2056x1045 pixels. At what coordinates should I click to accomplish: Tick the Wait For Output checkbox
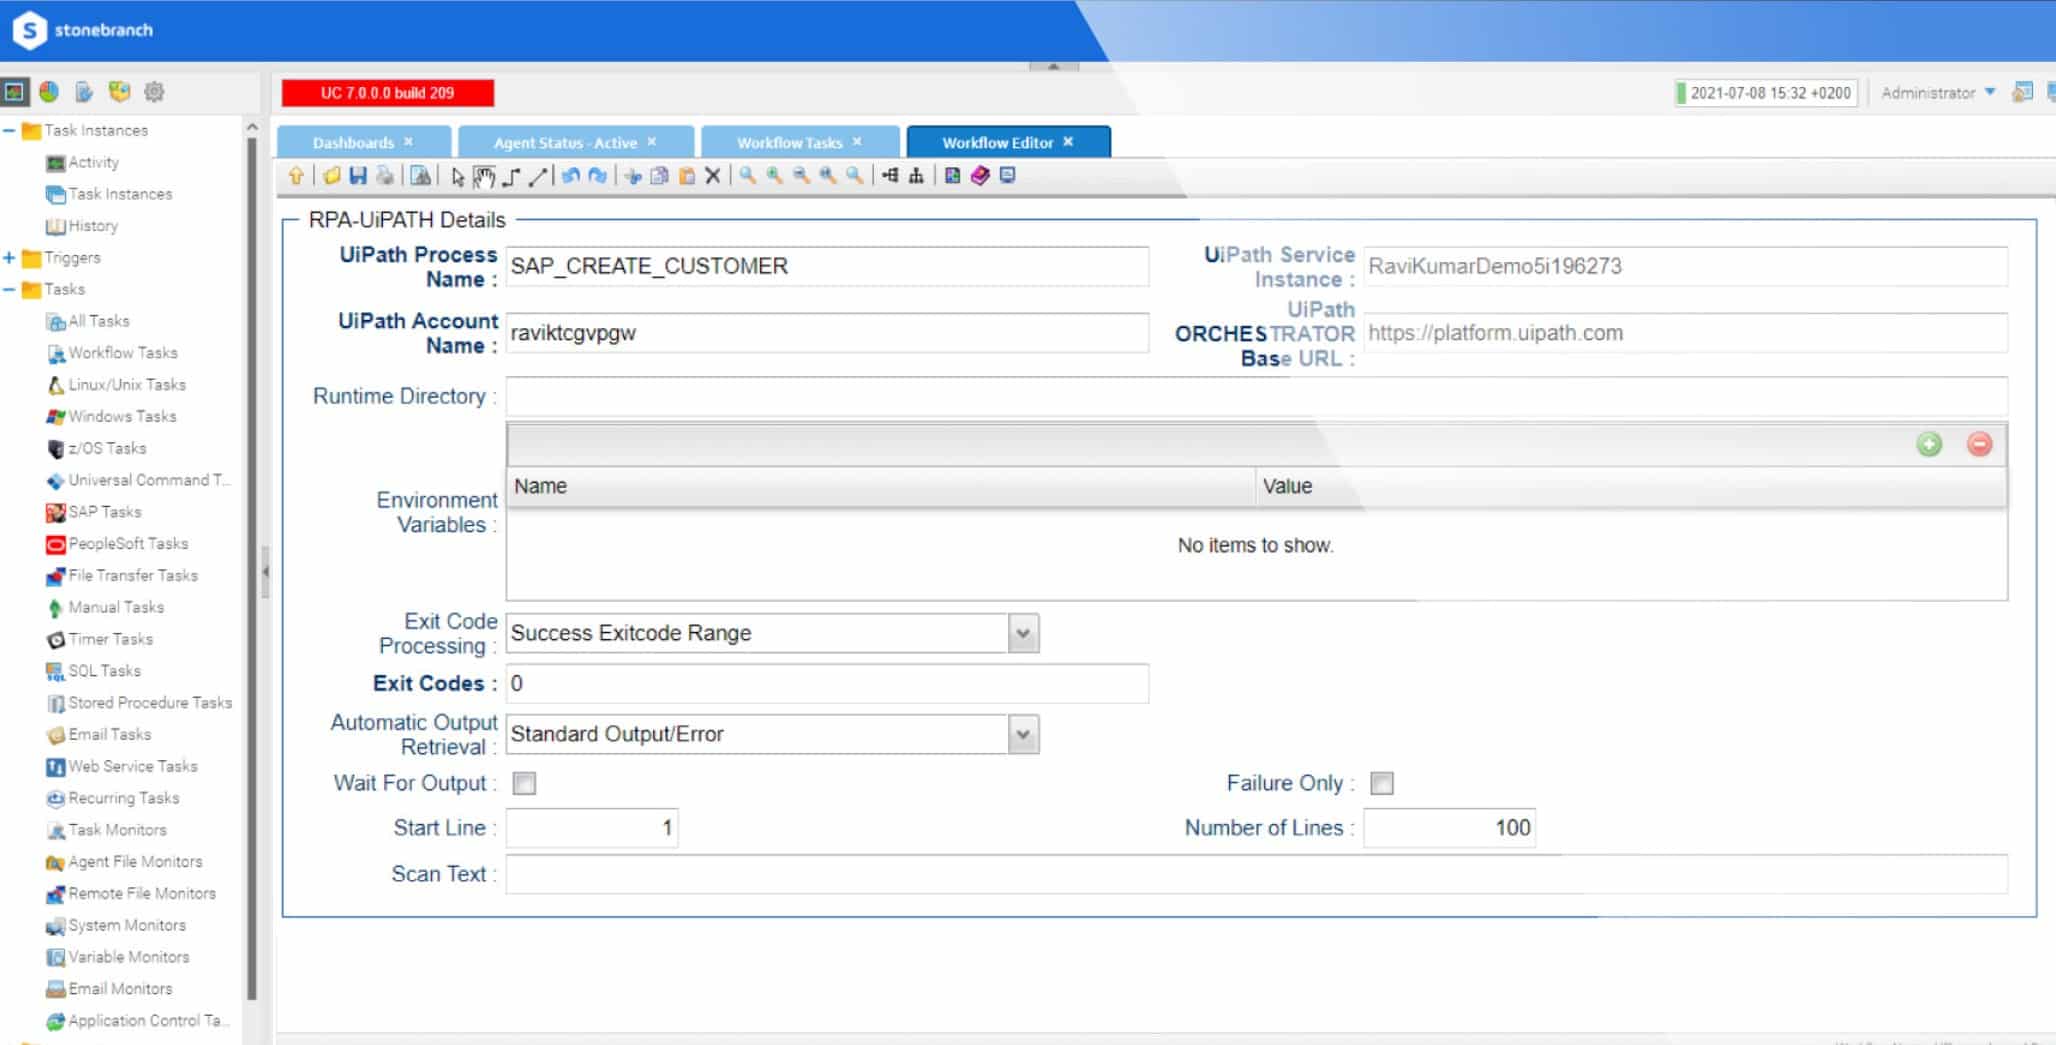524,783
